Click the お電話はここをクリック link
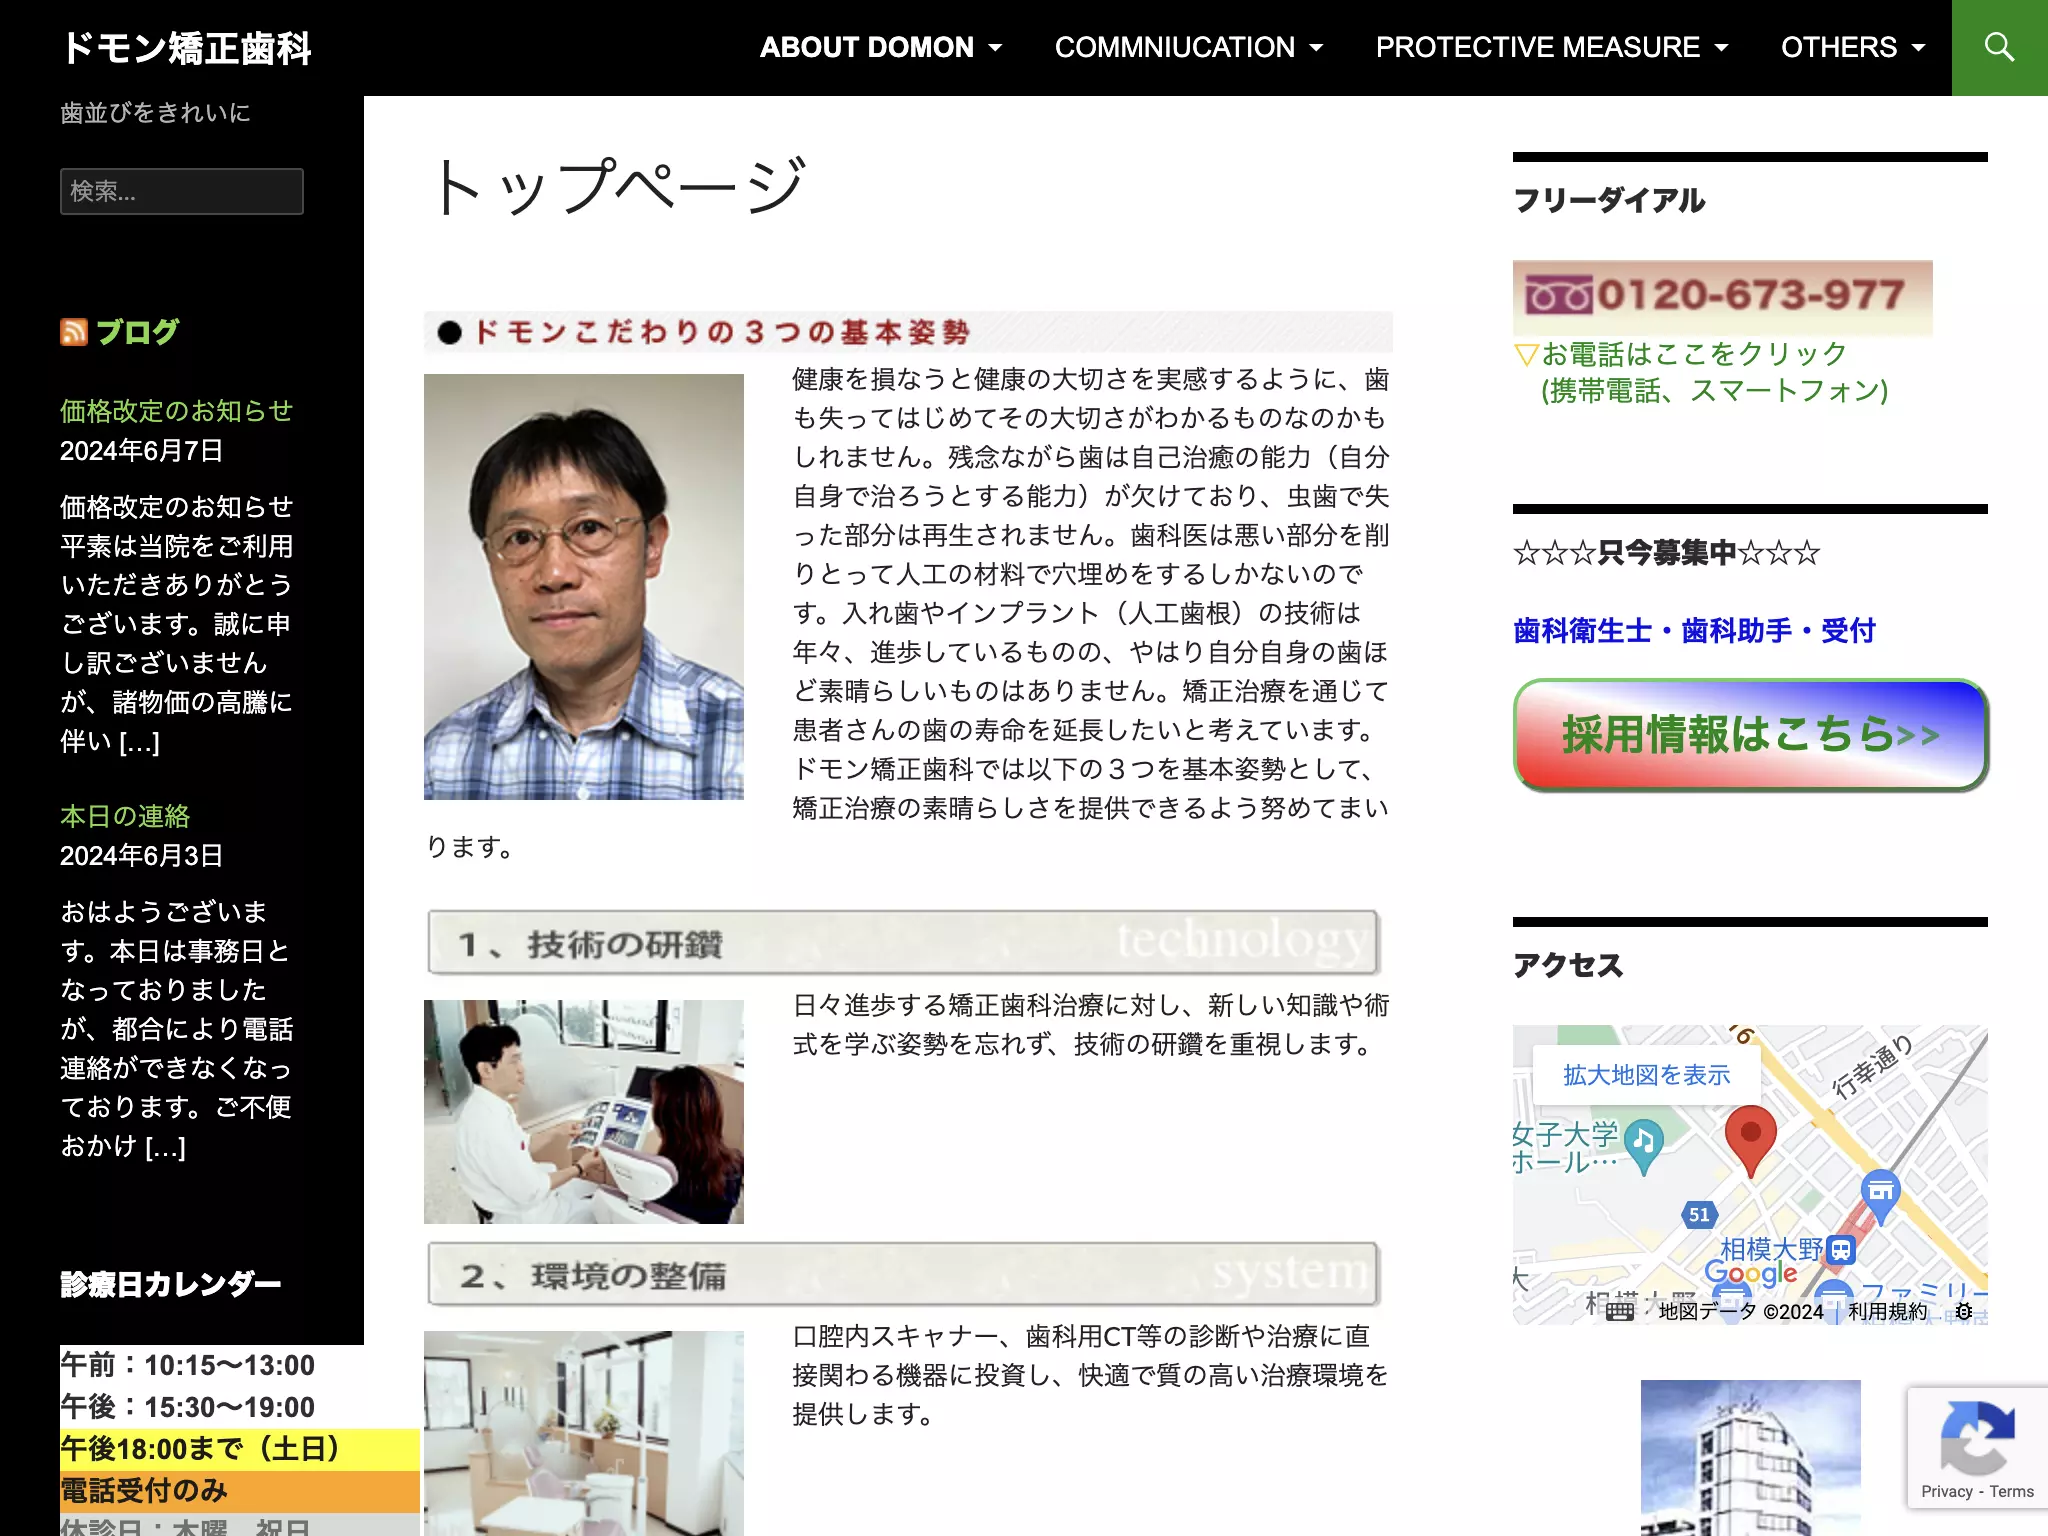This screenshot has height=1536, width=2048. click(x=1701, y=372)
